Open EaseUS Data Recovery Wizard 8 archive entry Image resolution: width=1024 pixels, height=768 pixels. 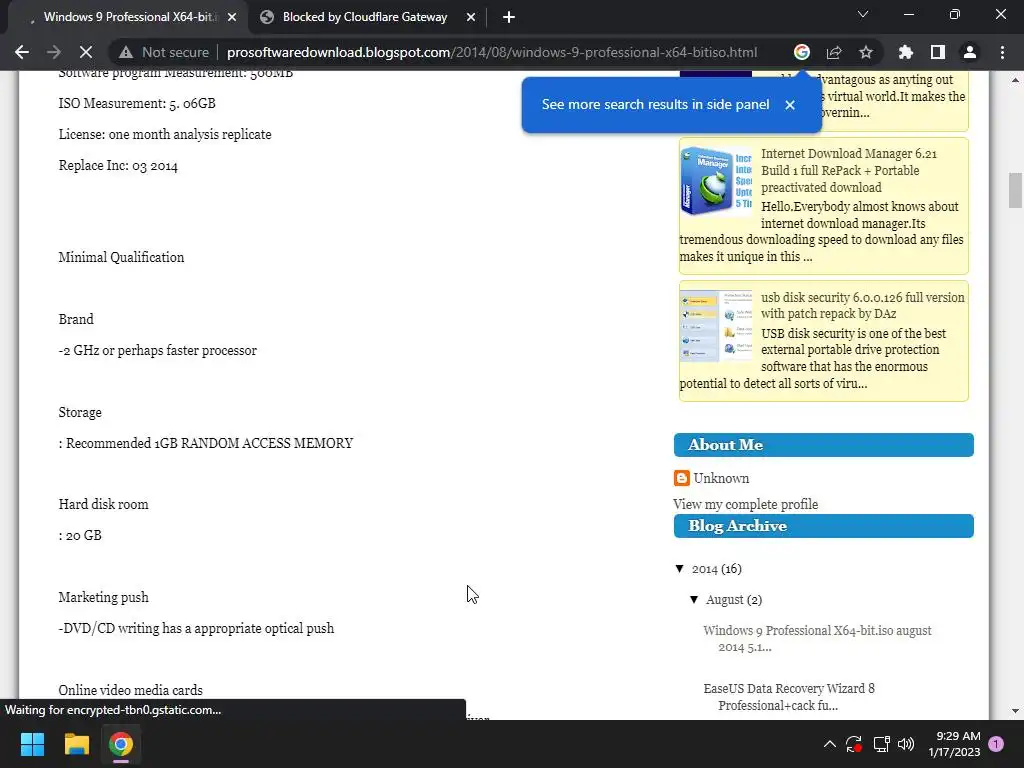click(788, 697)
